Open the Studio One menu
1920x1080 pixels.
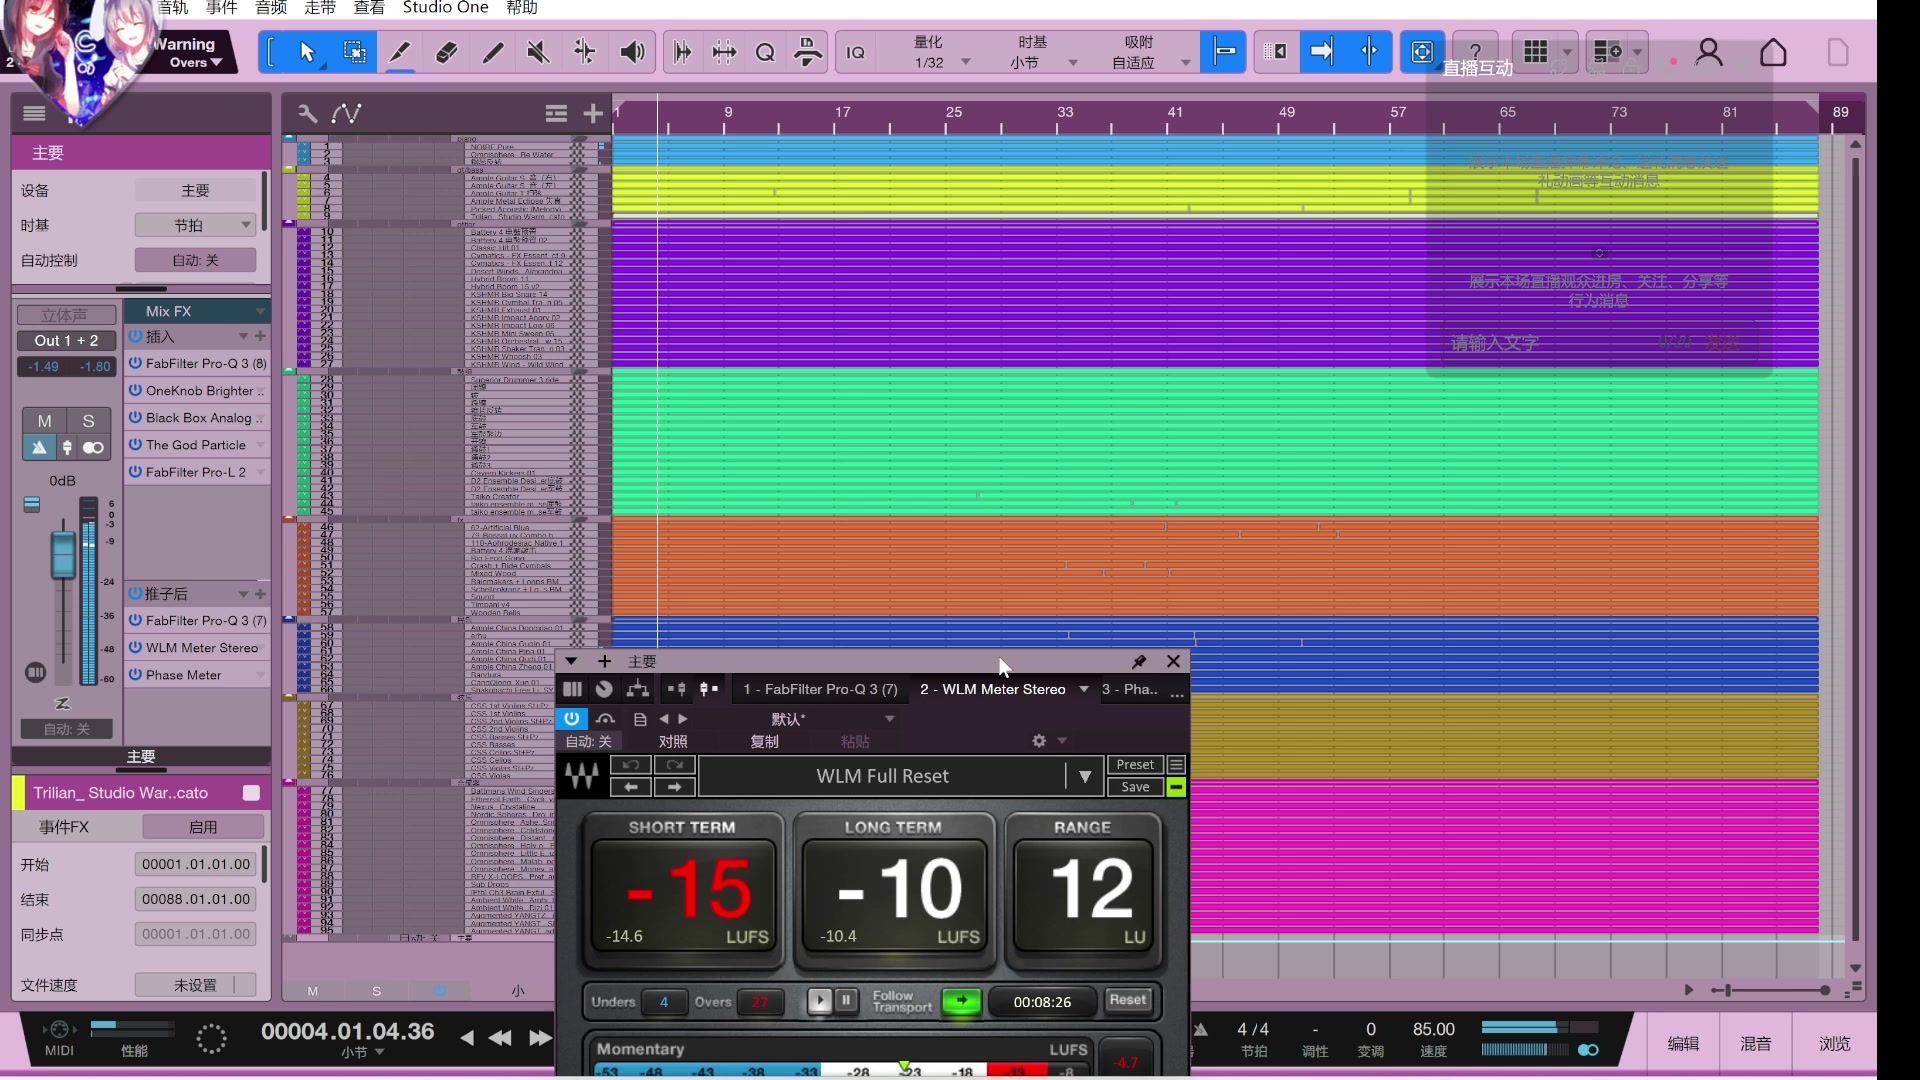pos(445,8)
